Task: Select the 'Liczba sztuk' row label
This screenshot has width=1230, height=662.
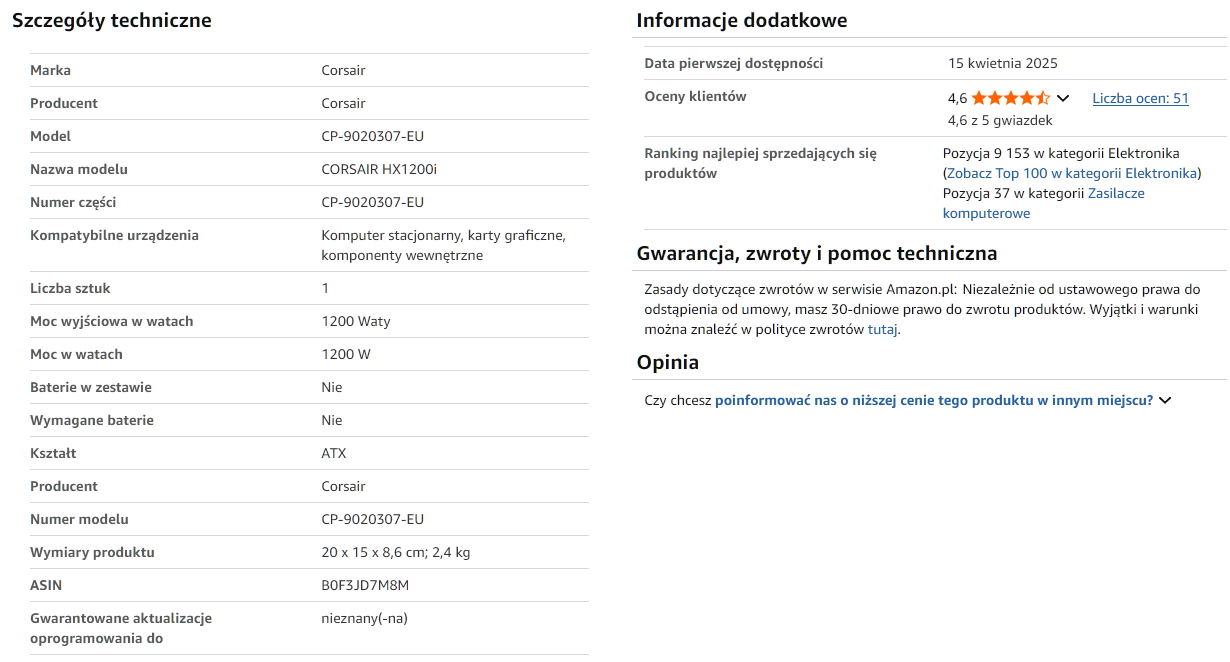Action: [70, 288]
